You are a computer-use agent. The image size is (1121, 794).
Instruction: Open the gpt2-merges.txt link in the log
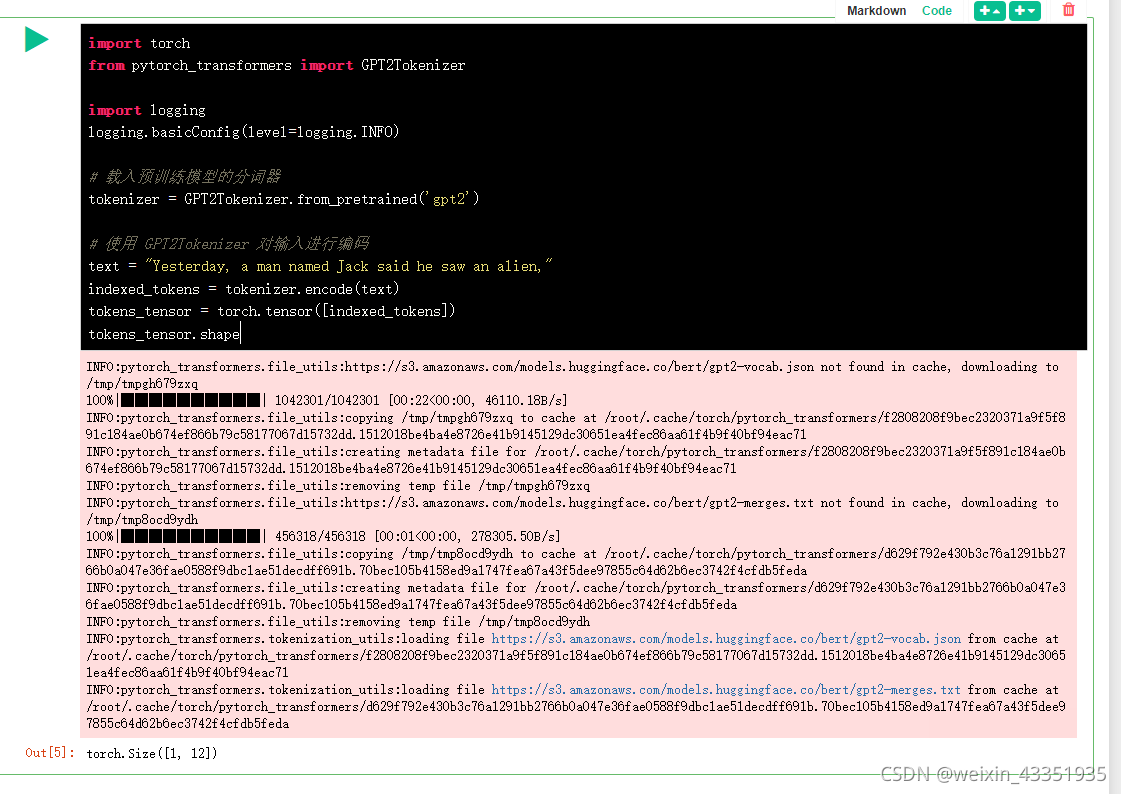[726, 690]
